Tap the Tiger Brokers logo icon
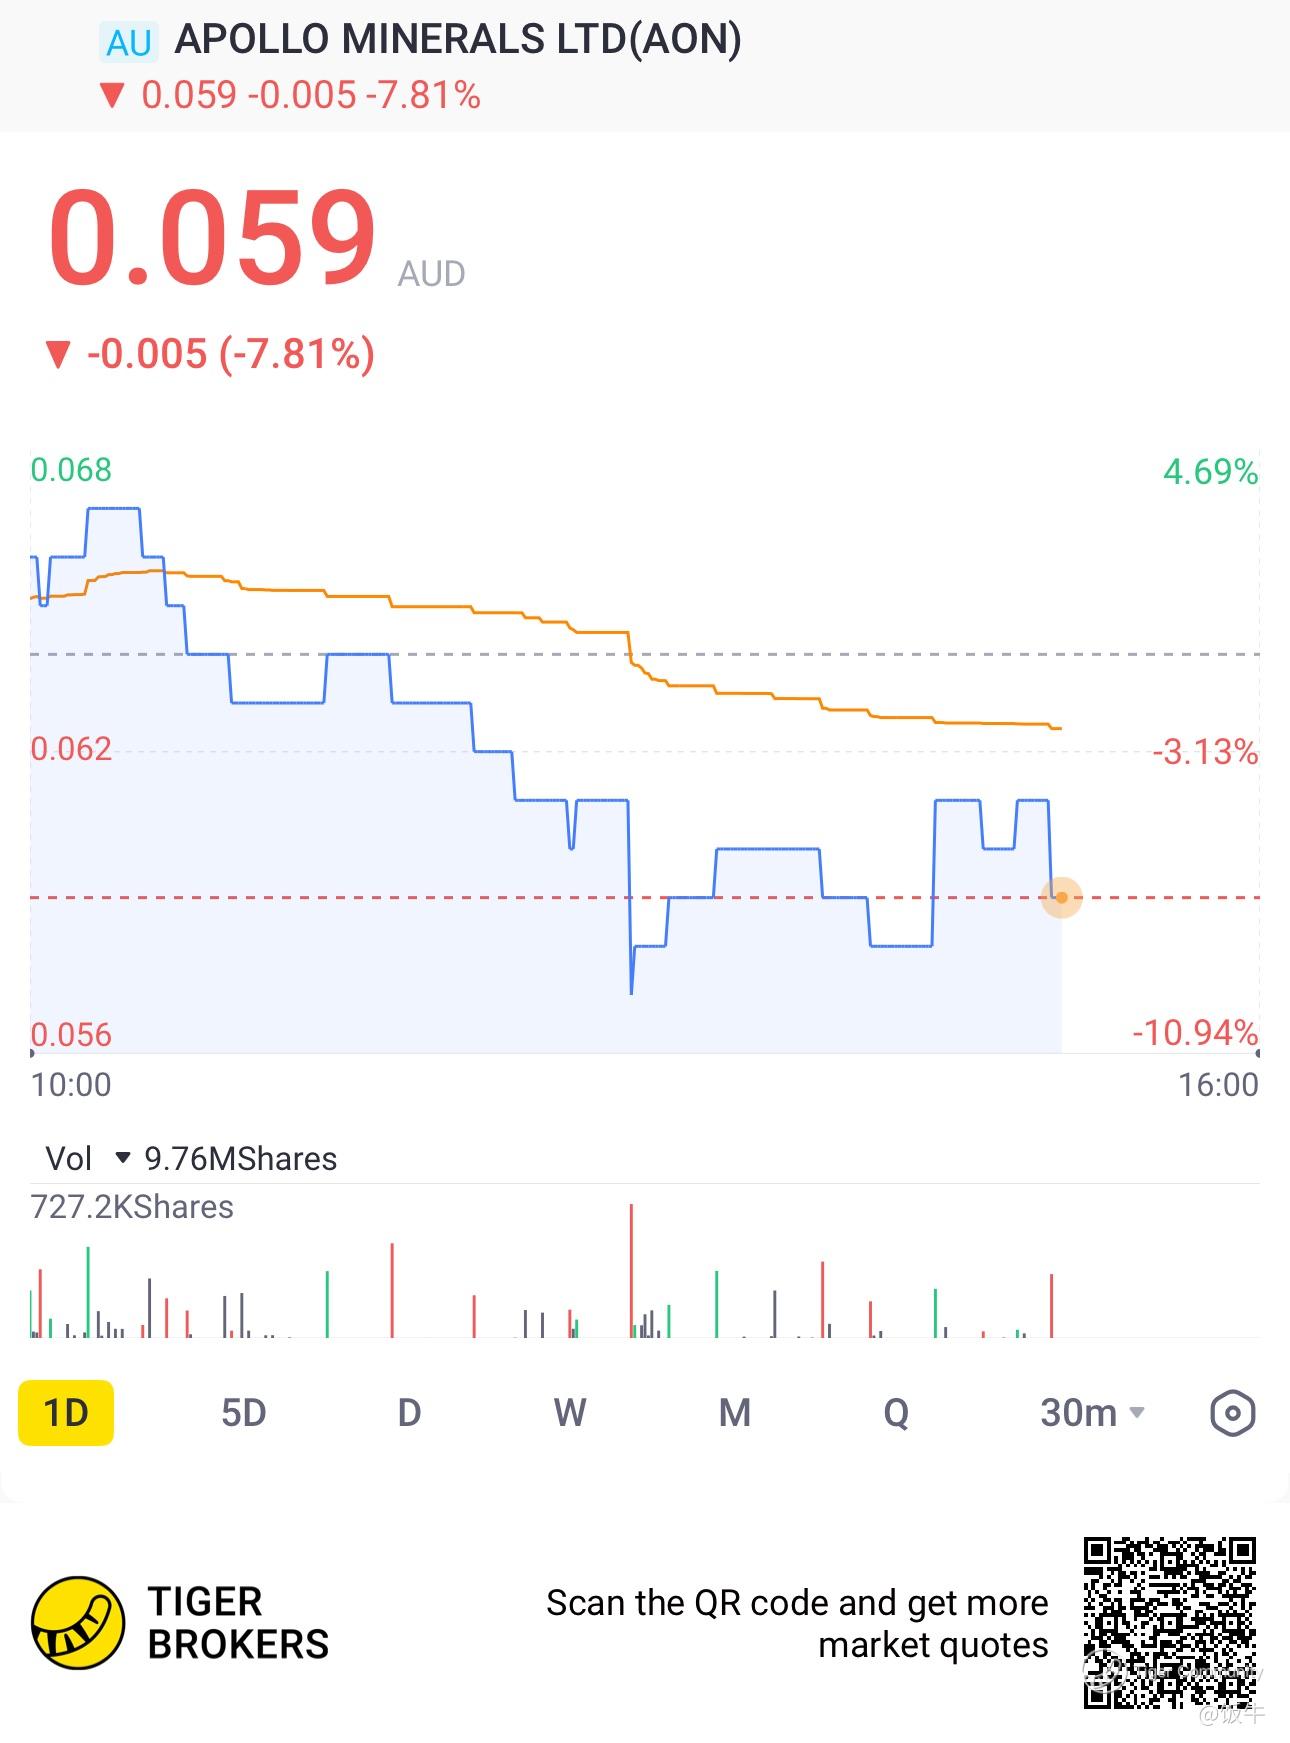Viewport: 1290px width, 1743px height. pos(78,1622)
